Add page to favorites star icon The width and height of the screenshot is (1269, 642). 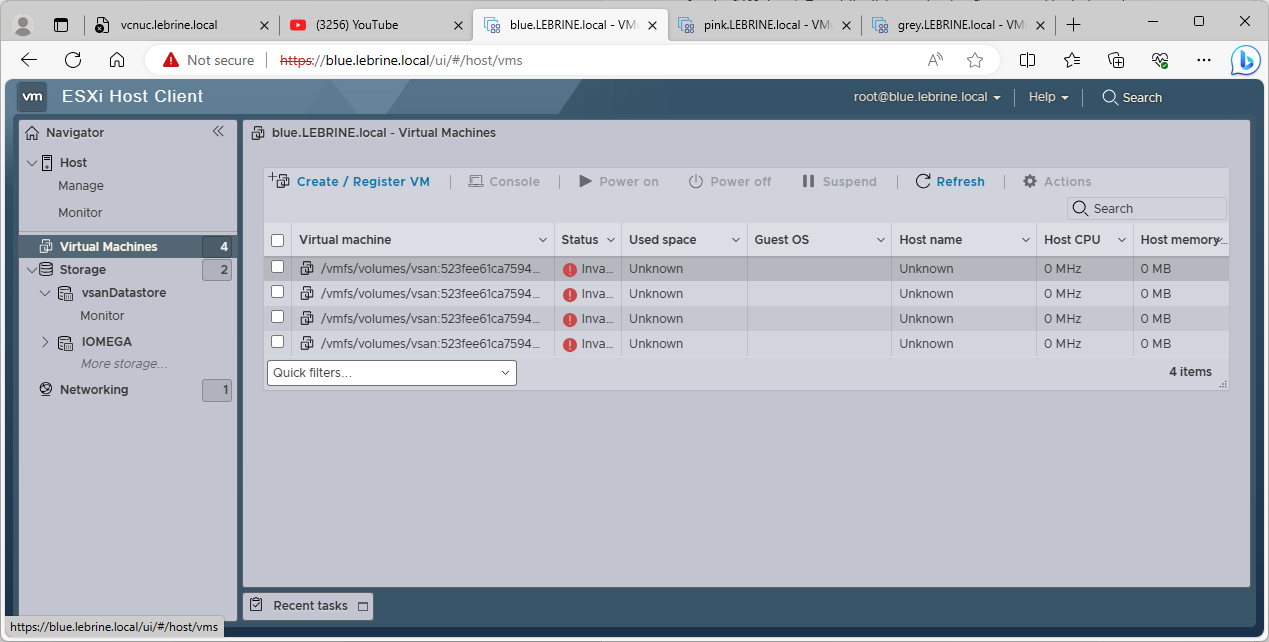tap(975, 60)
